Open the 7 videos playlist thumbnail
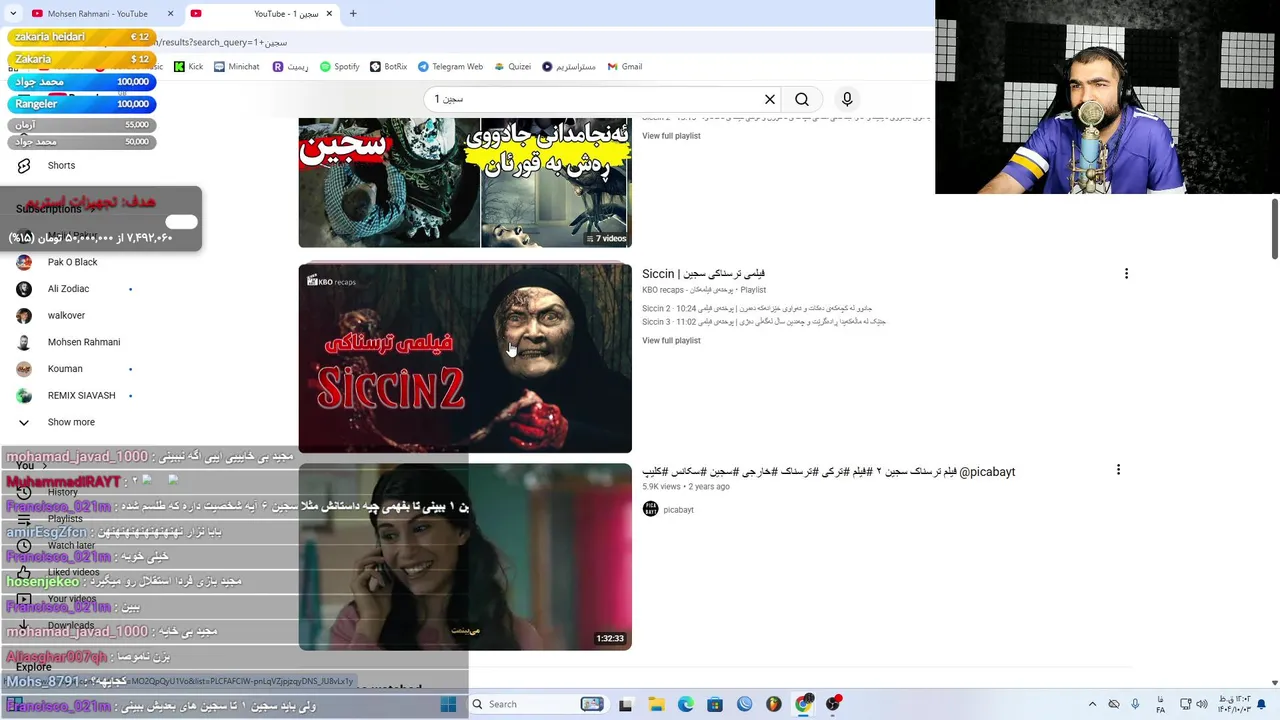1280x720 pixels. pos(465,182)
